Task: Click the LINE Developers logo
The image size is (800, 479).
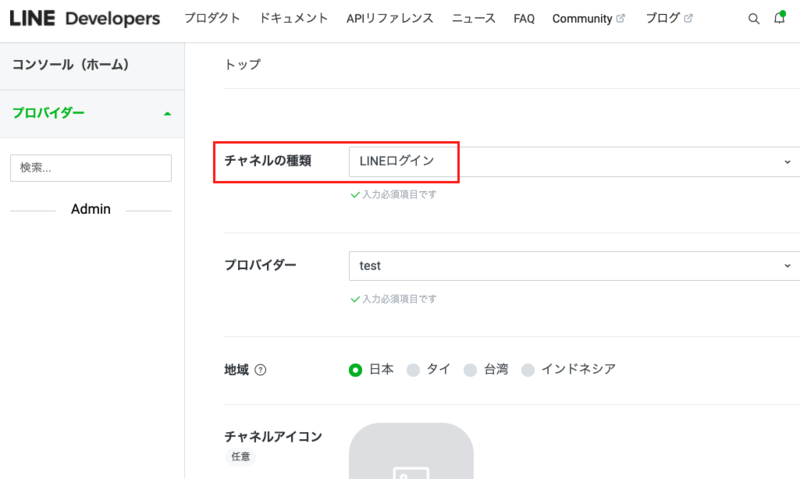Action: pyautogui.click(x=85, y=18)
